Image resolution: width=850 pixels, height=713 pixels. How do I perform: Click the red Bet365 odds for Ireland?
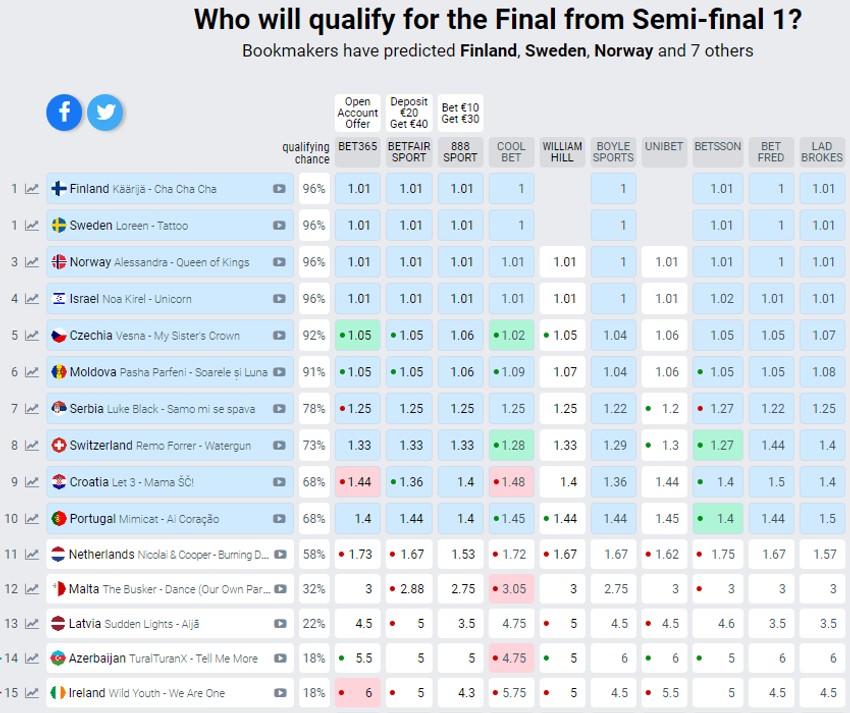358,693
